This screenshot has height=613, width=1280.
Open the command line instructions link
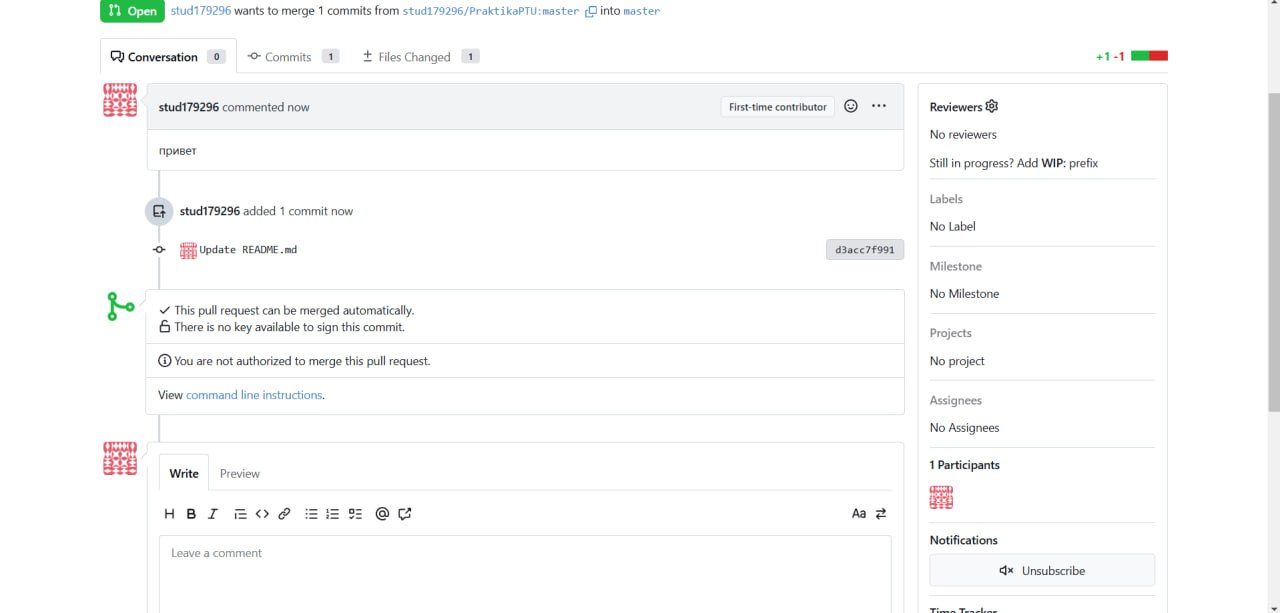coord(254,395)
